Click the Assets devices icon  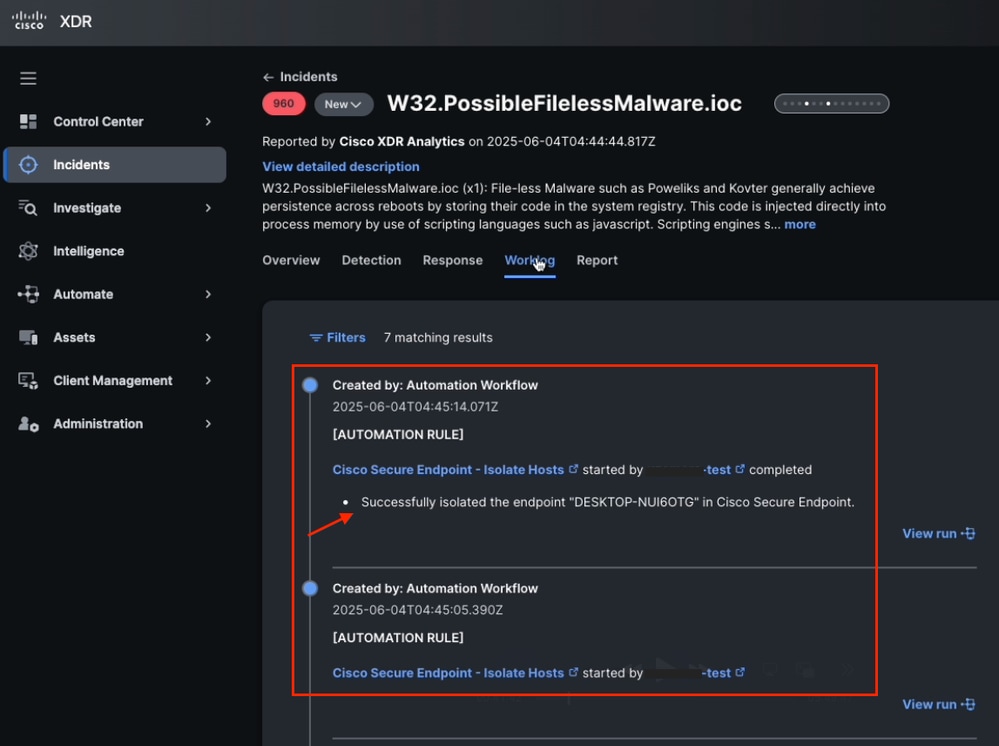tap(28, 338)
